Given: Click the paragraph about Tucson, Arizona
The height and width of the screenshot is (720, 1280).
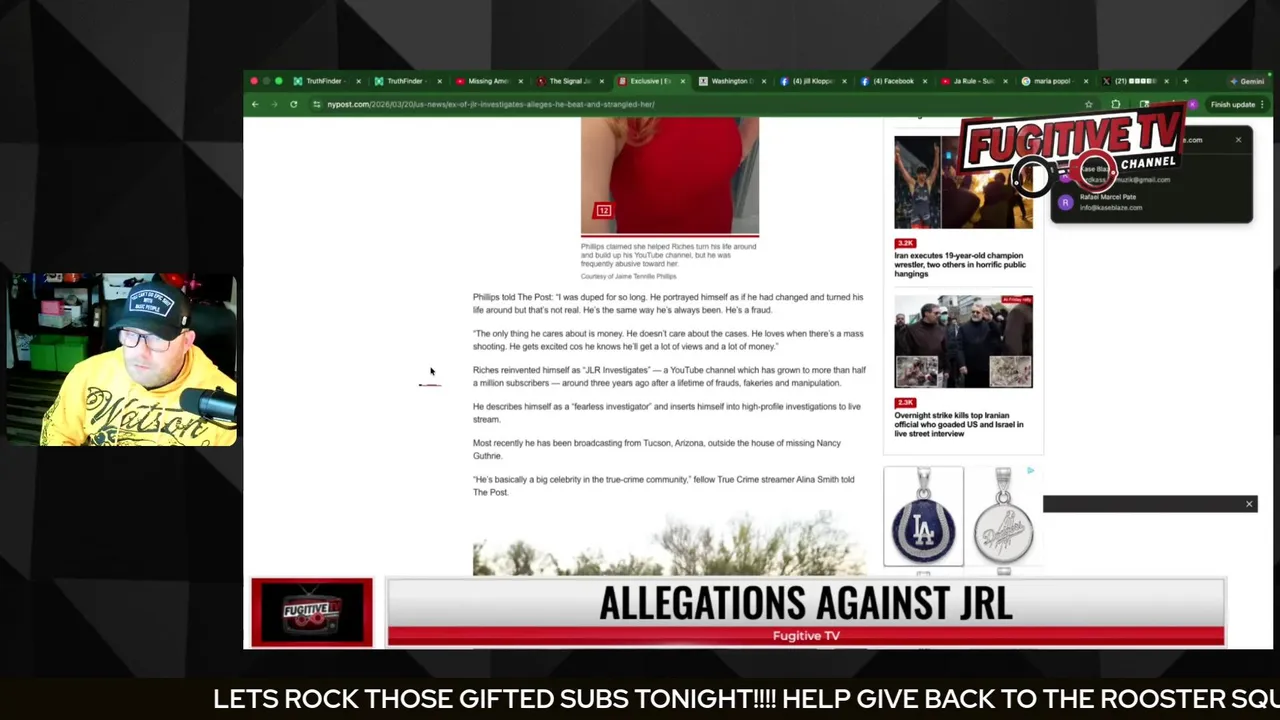Looking at the screenshot, I should 657,449.
